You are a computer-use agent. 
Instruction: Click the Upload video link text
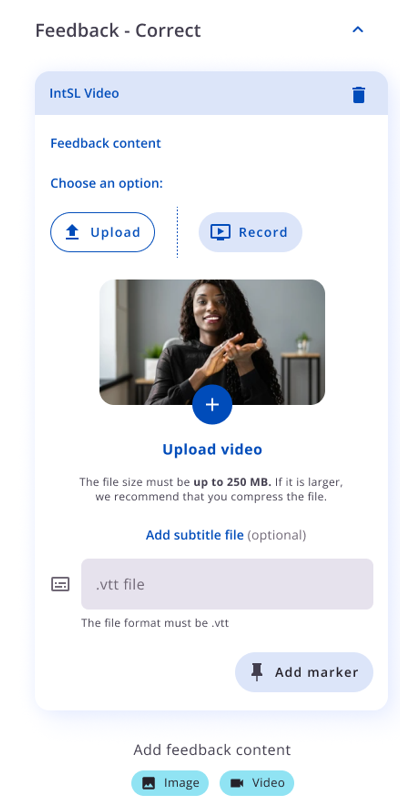212,449
